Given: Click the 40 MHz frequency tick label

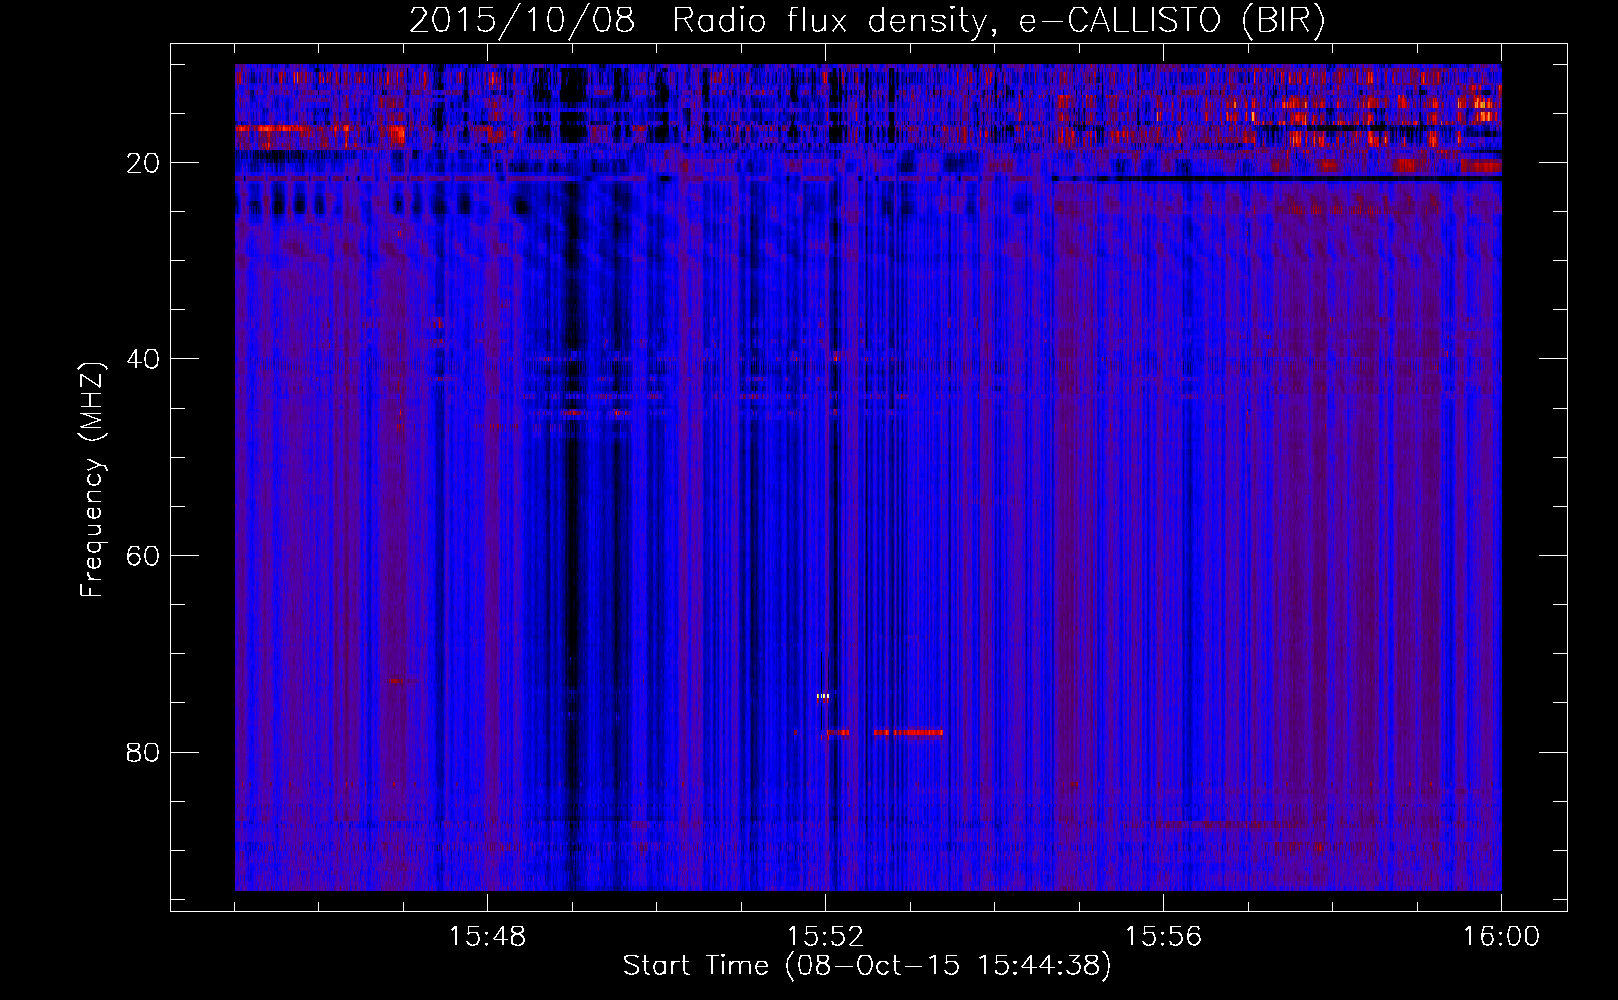Looking at the screenshot, I should [143, 359].
